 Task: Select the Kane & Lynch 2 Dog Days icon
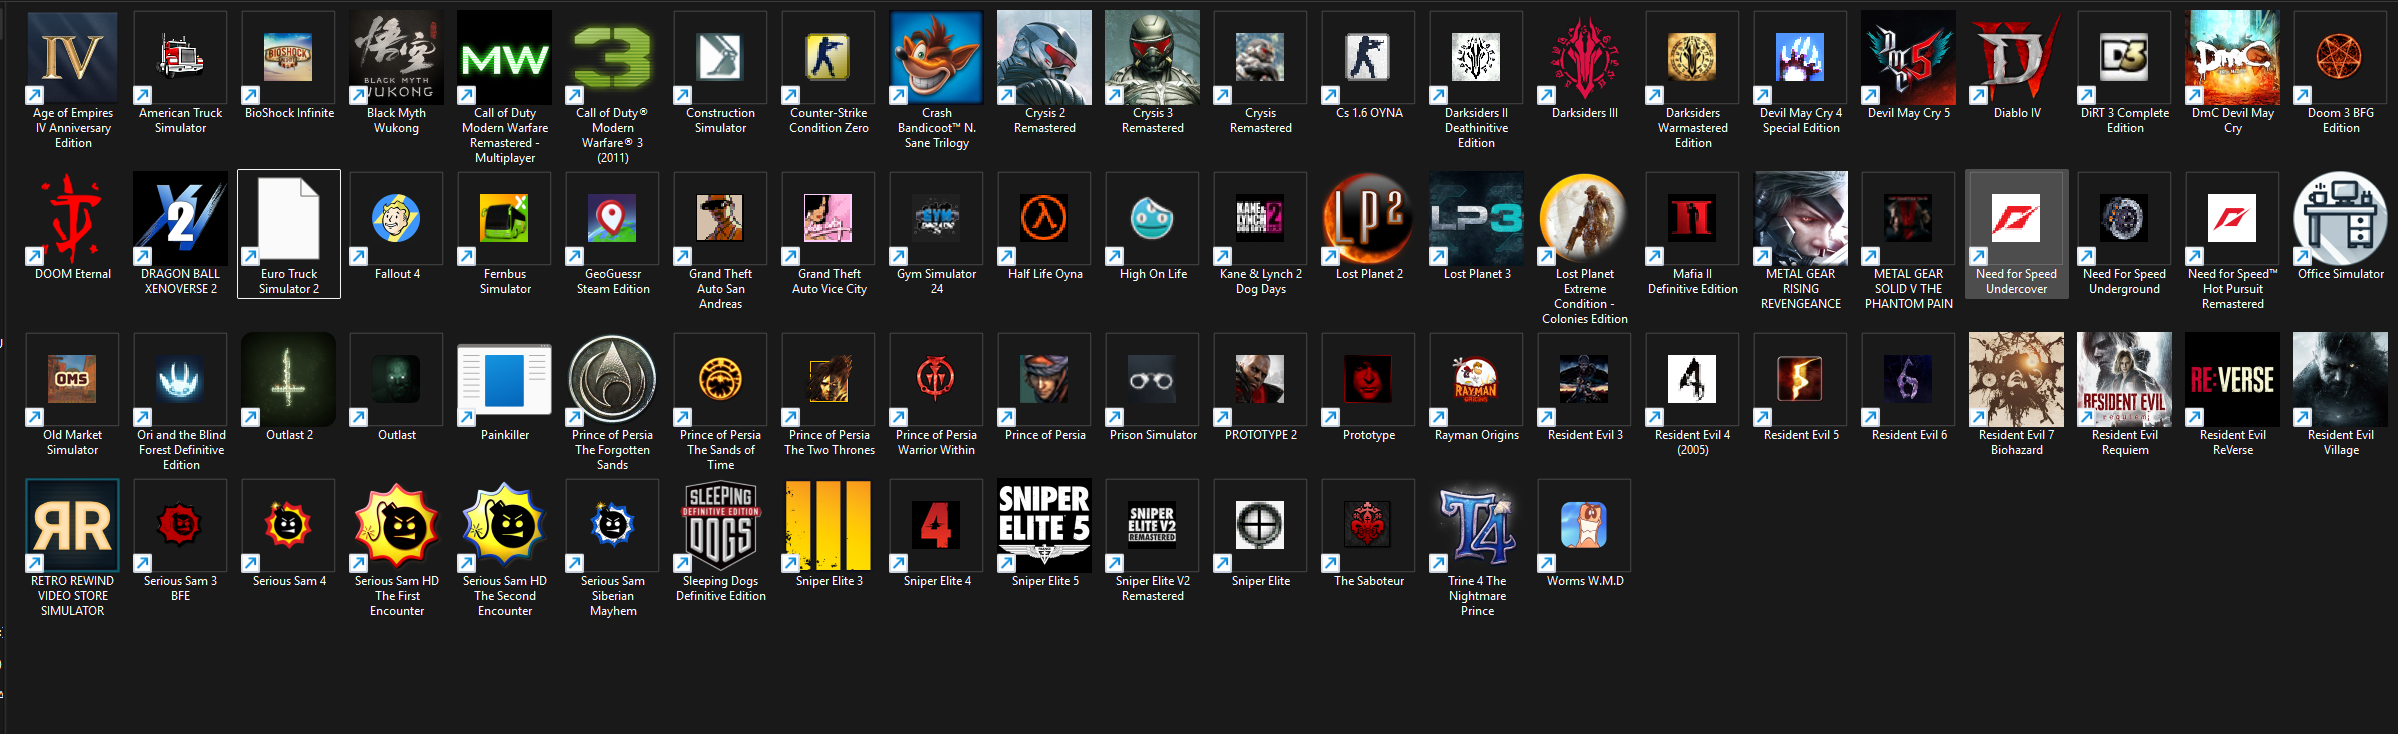point(1260,219)
